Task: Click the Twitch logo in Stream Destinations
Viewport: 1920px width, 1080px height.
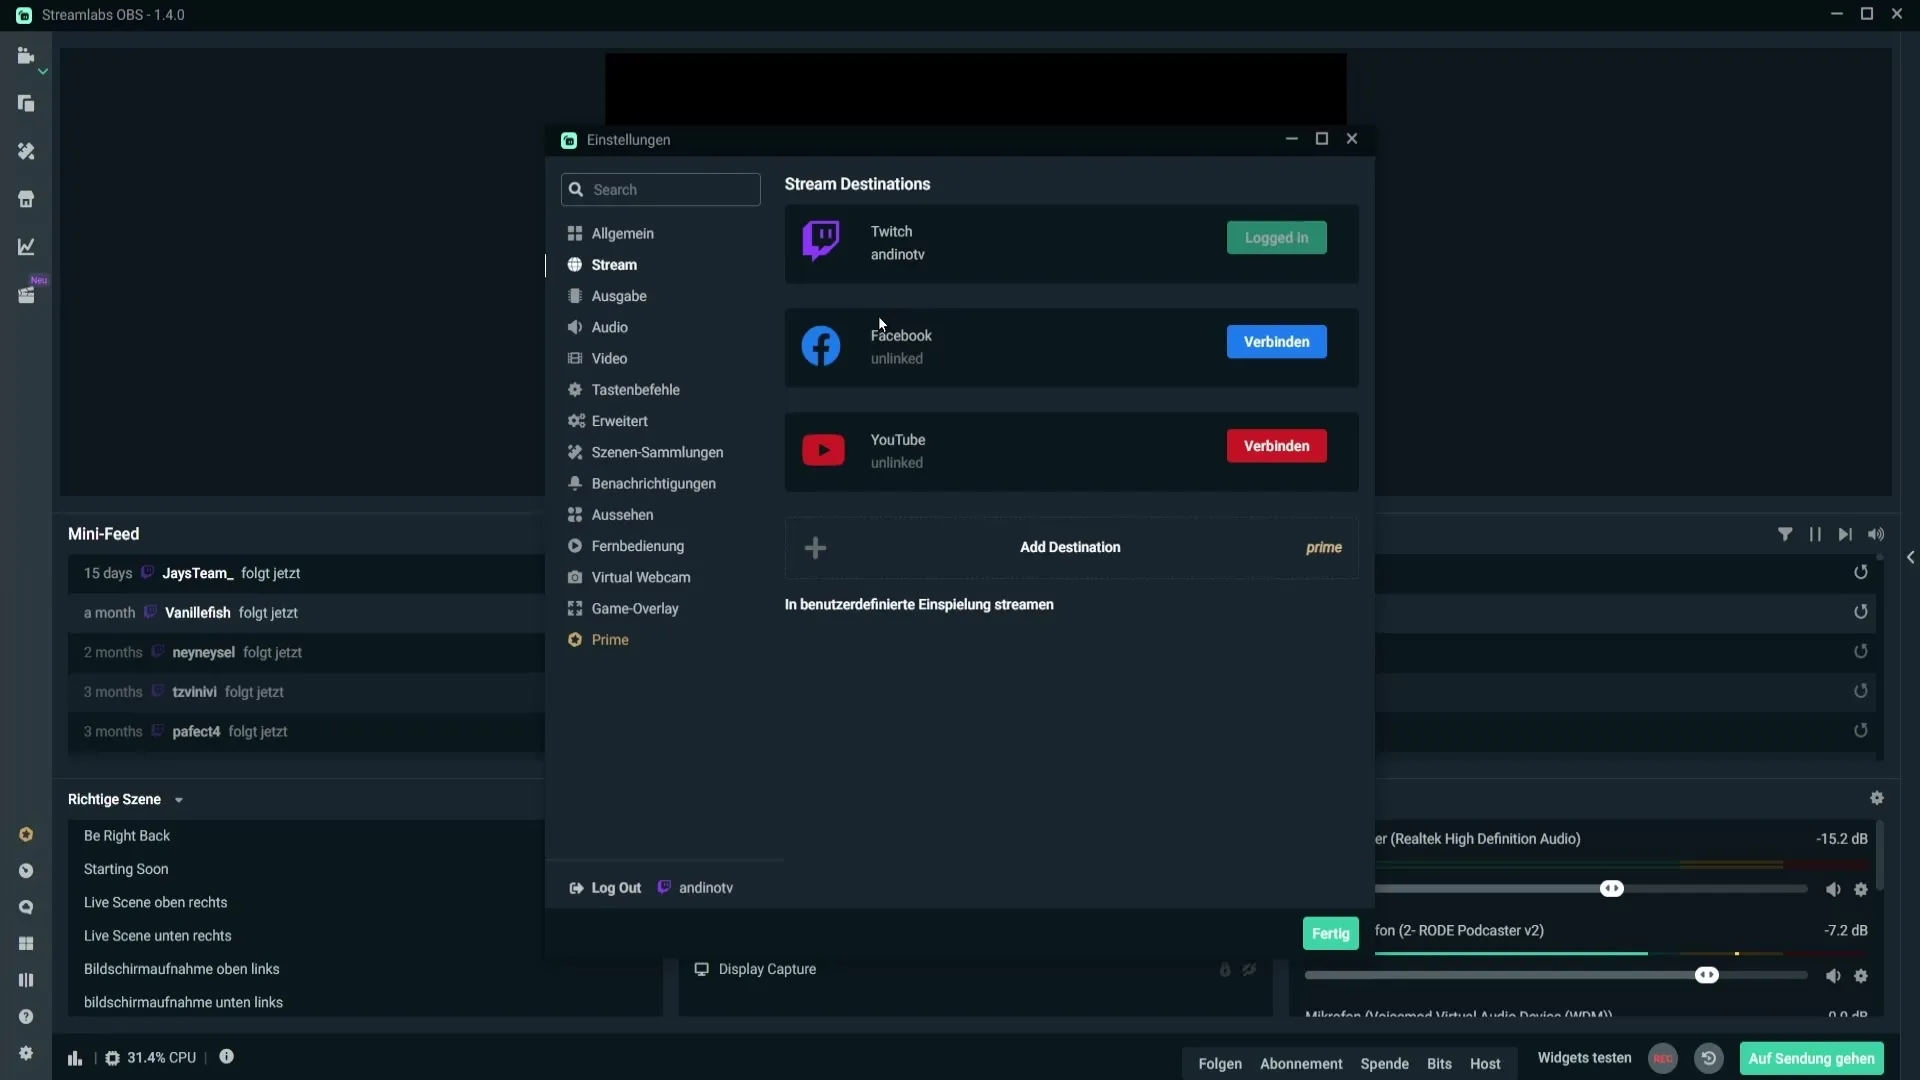Action: pyautogui.click(x=821, y=242)
